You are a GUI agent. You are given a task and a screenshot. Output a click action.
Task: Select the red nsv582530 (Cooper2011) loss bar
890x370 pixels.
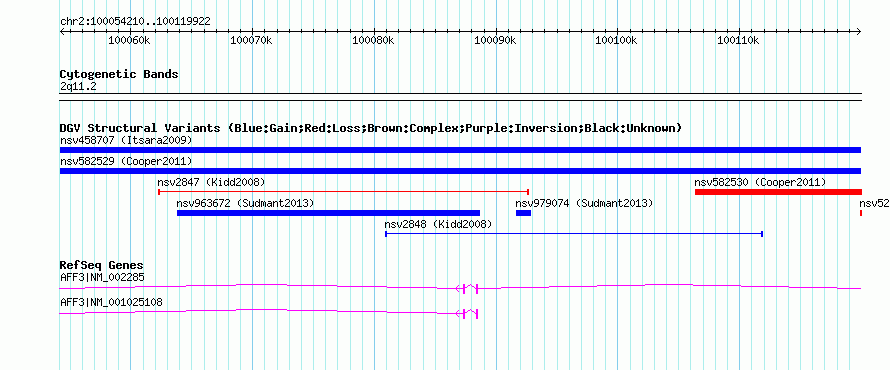778,192
